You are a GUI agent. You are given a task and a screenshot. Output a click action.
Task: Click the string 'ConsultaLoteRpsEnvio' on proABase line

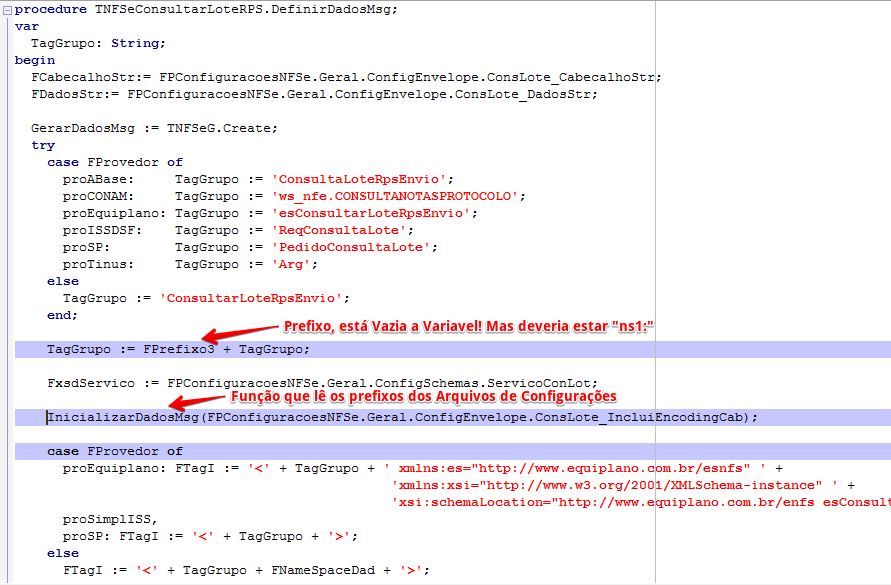(359, 180)
